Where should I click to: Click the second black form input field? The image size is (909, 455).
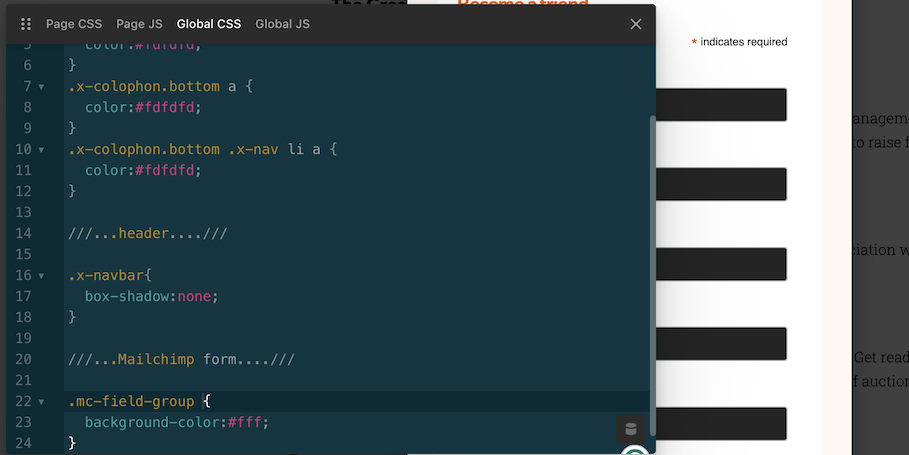[720, 184]
